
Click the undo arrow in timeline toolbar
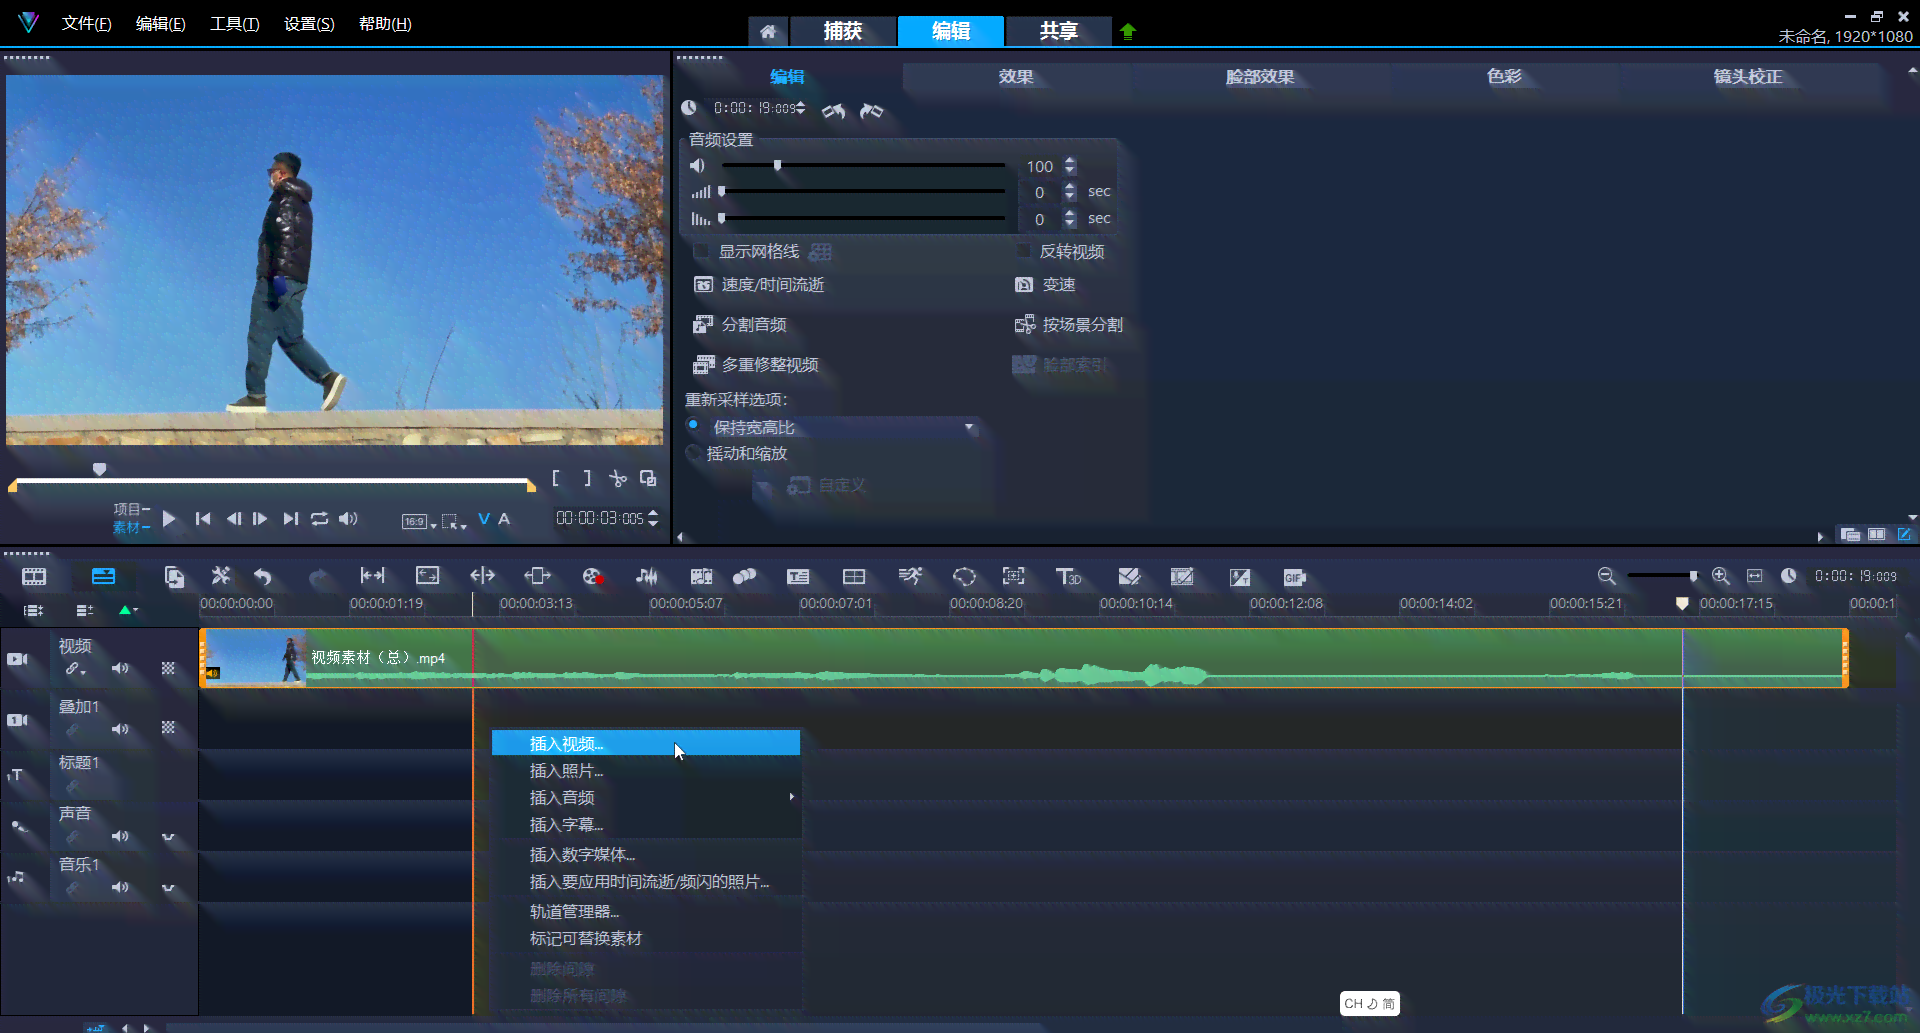(262, 577)
